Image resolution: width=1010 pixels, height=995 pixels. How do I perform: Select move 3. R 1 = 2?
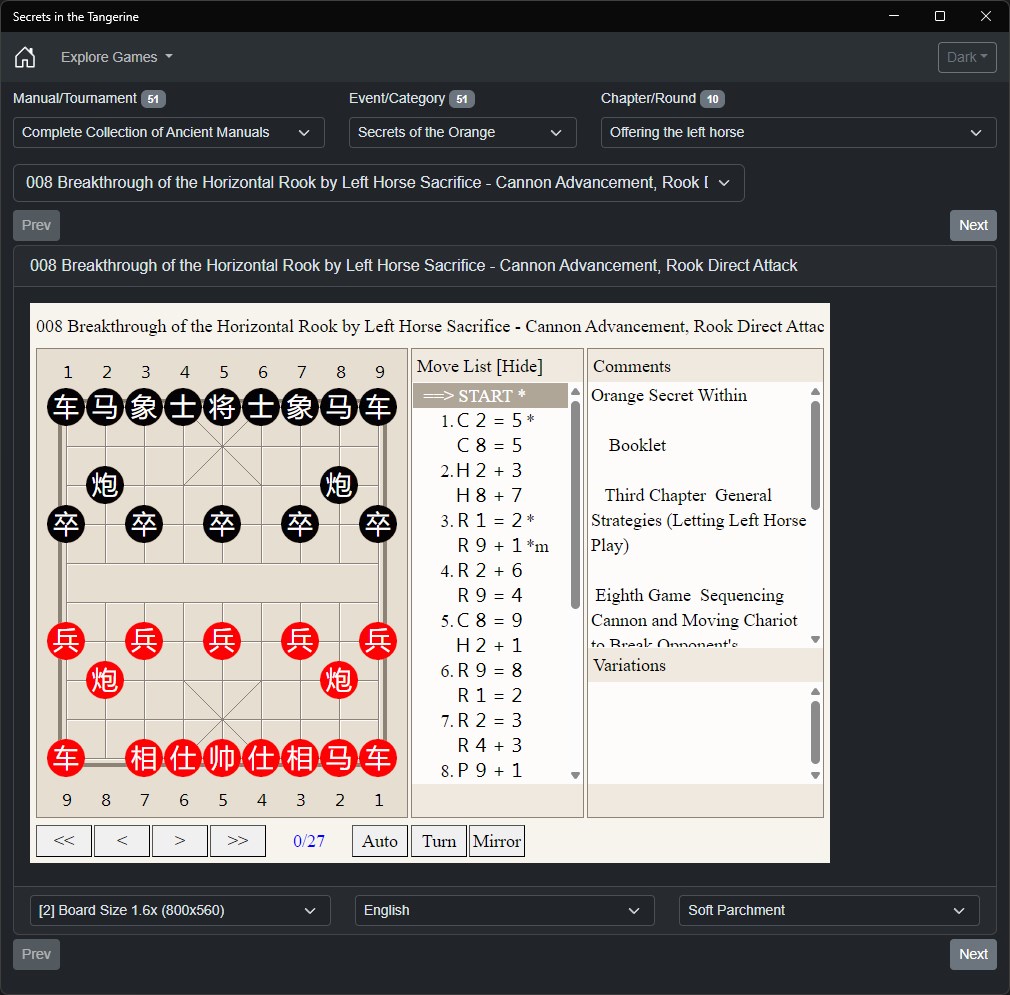click(488, 520)
